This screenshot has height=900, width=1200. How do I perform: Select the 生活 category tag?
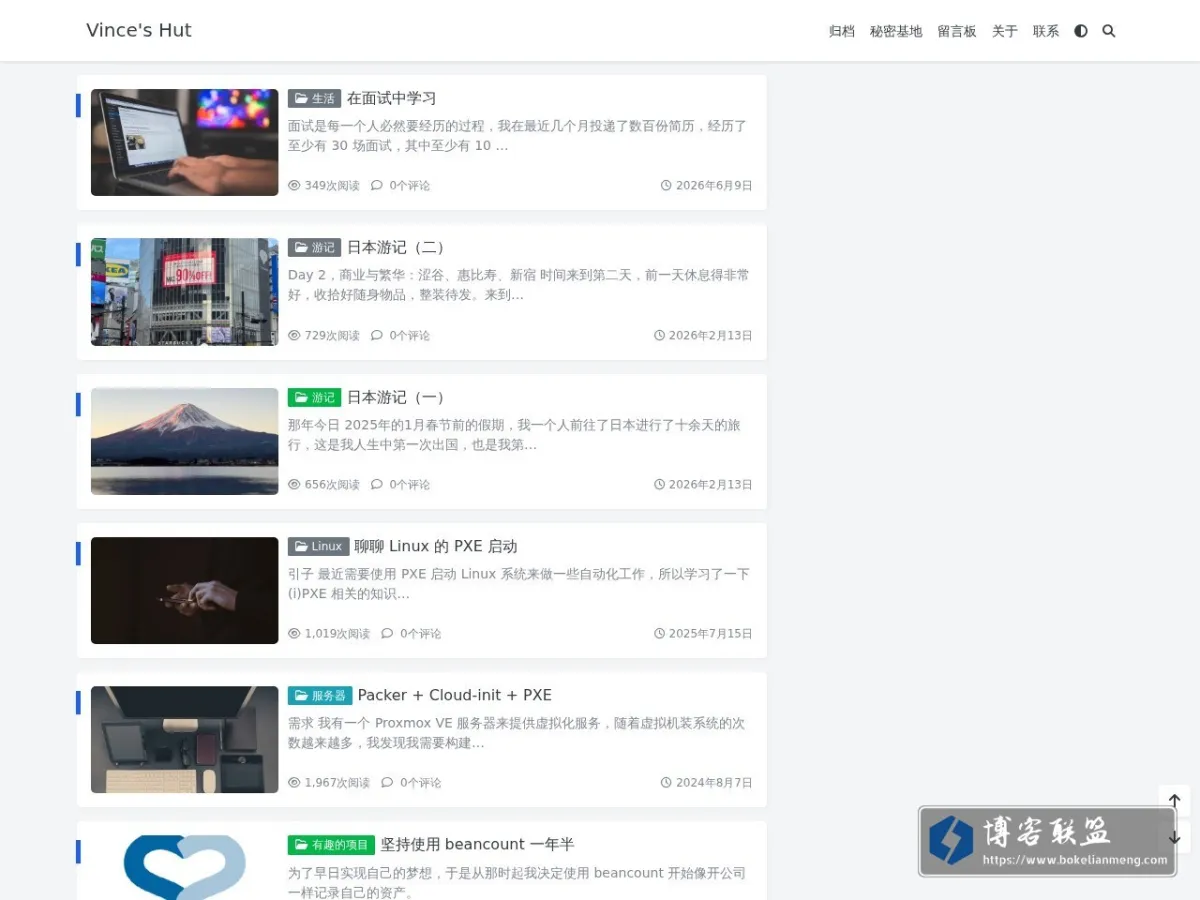[x=314, y=98]
